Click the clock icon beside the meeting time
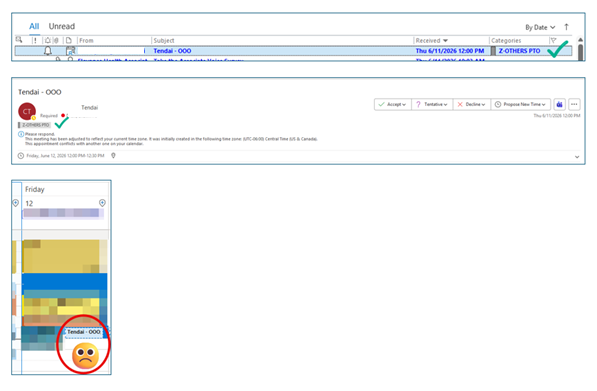 21,156
